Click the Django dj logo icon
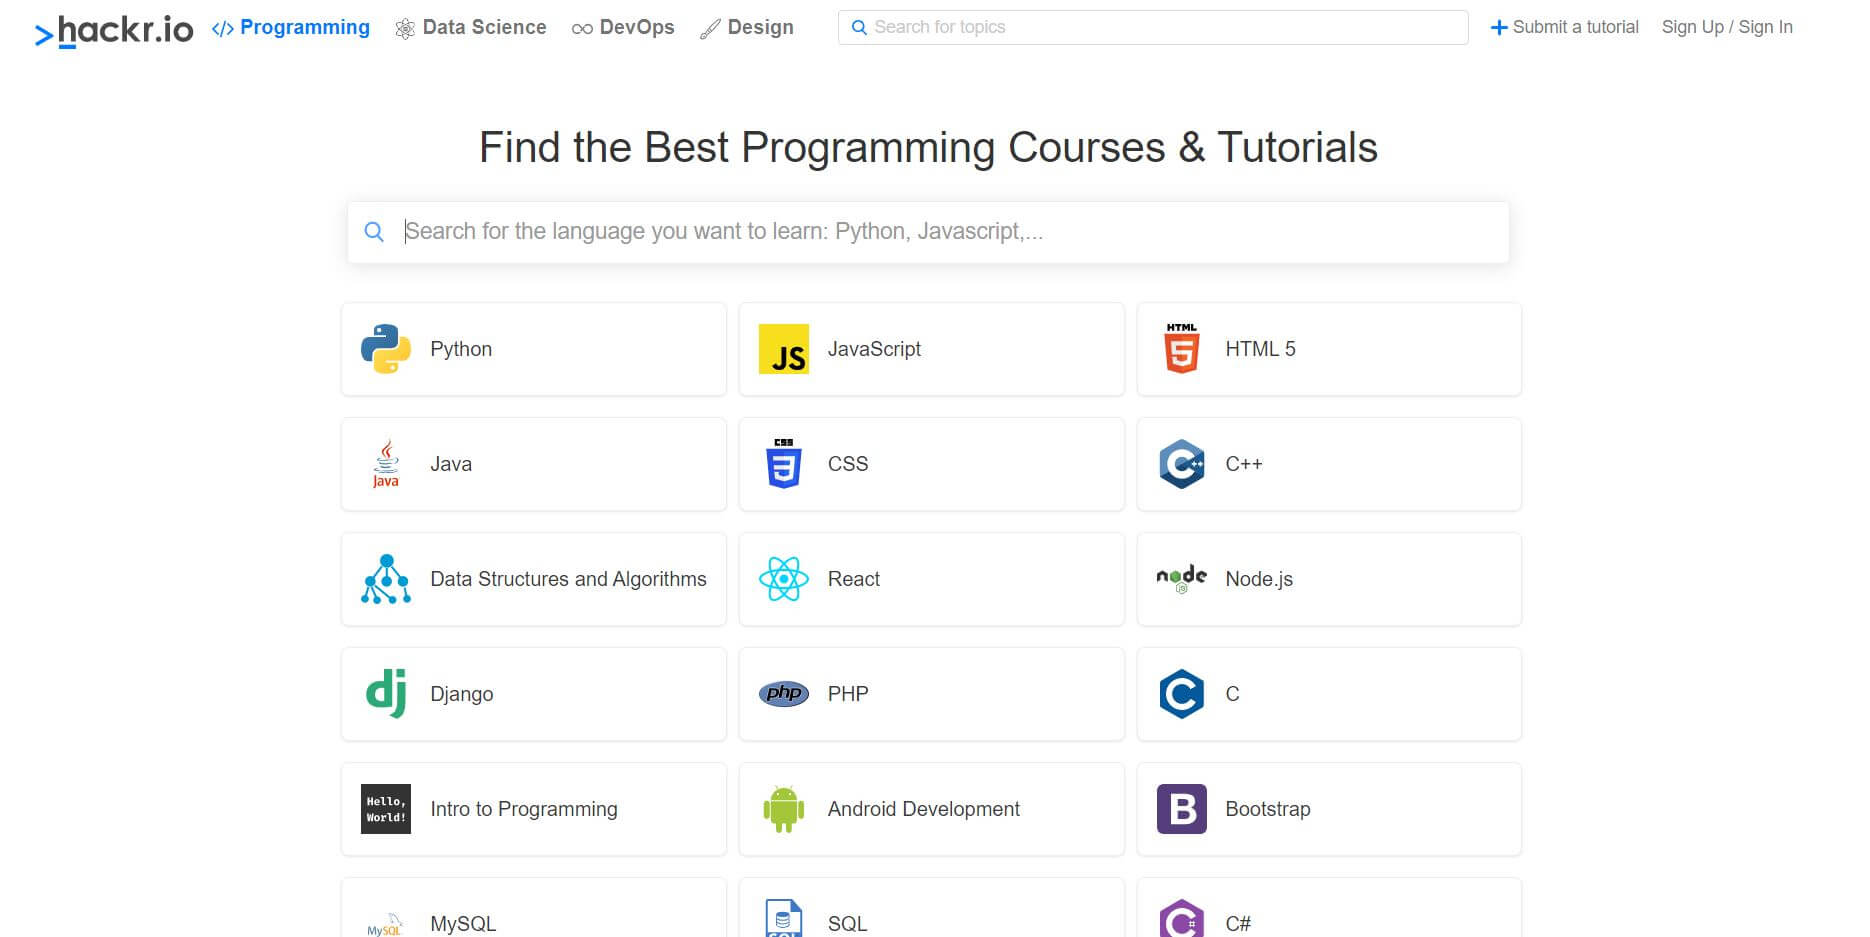The height and width of the screenshot is (937, 1870). coord(385,694)
